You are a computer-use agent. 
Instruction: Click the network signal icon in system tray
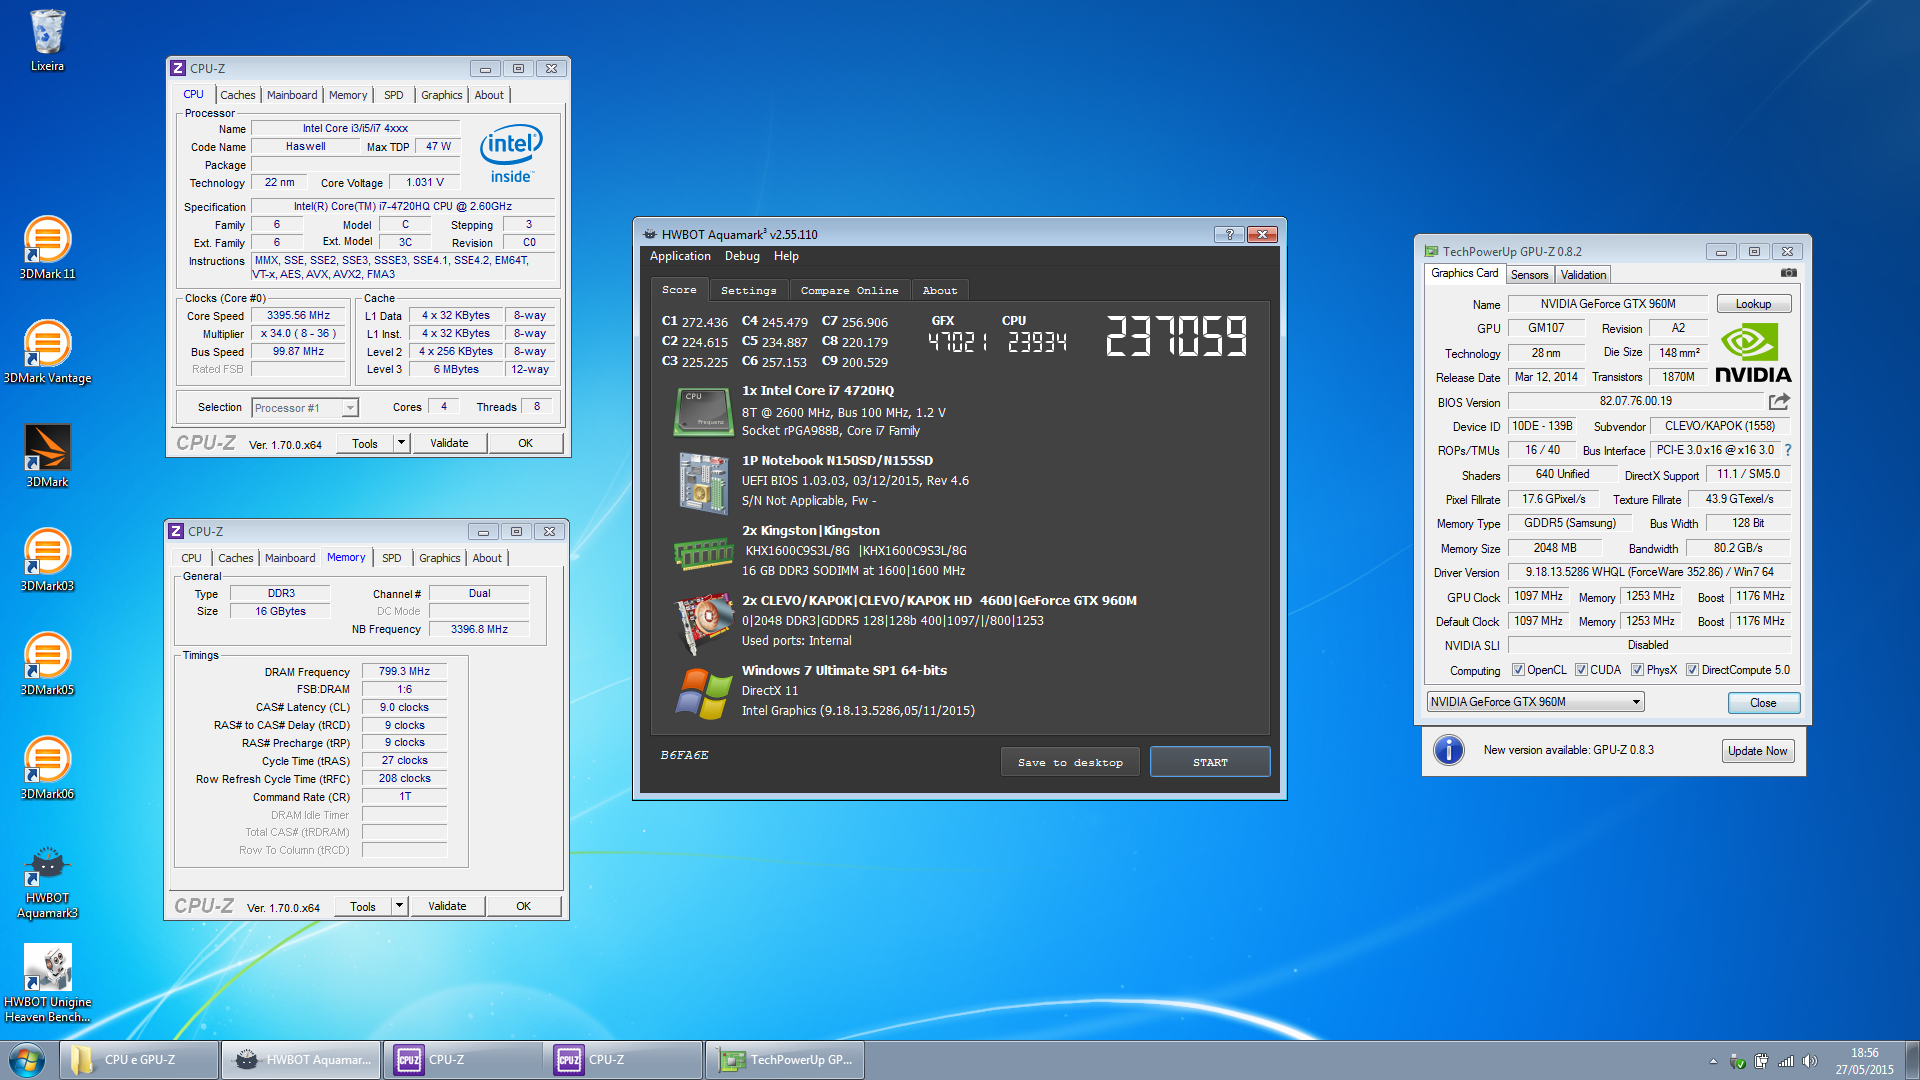coord(1785,1061)
